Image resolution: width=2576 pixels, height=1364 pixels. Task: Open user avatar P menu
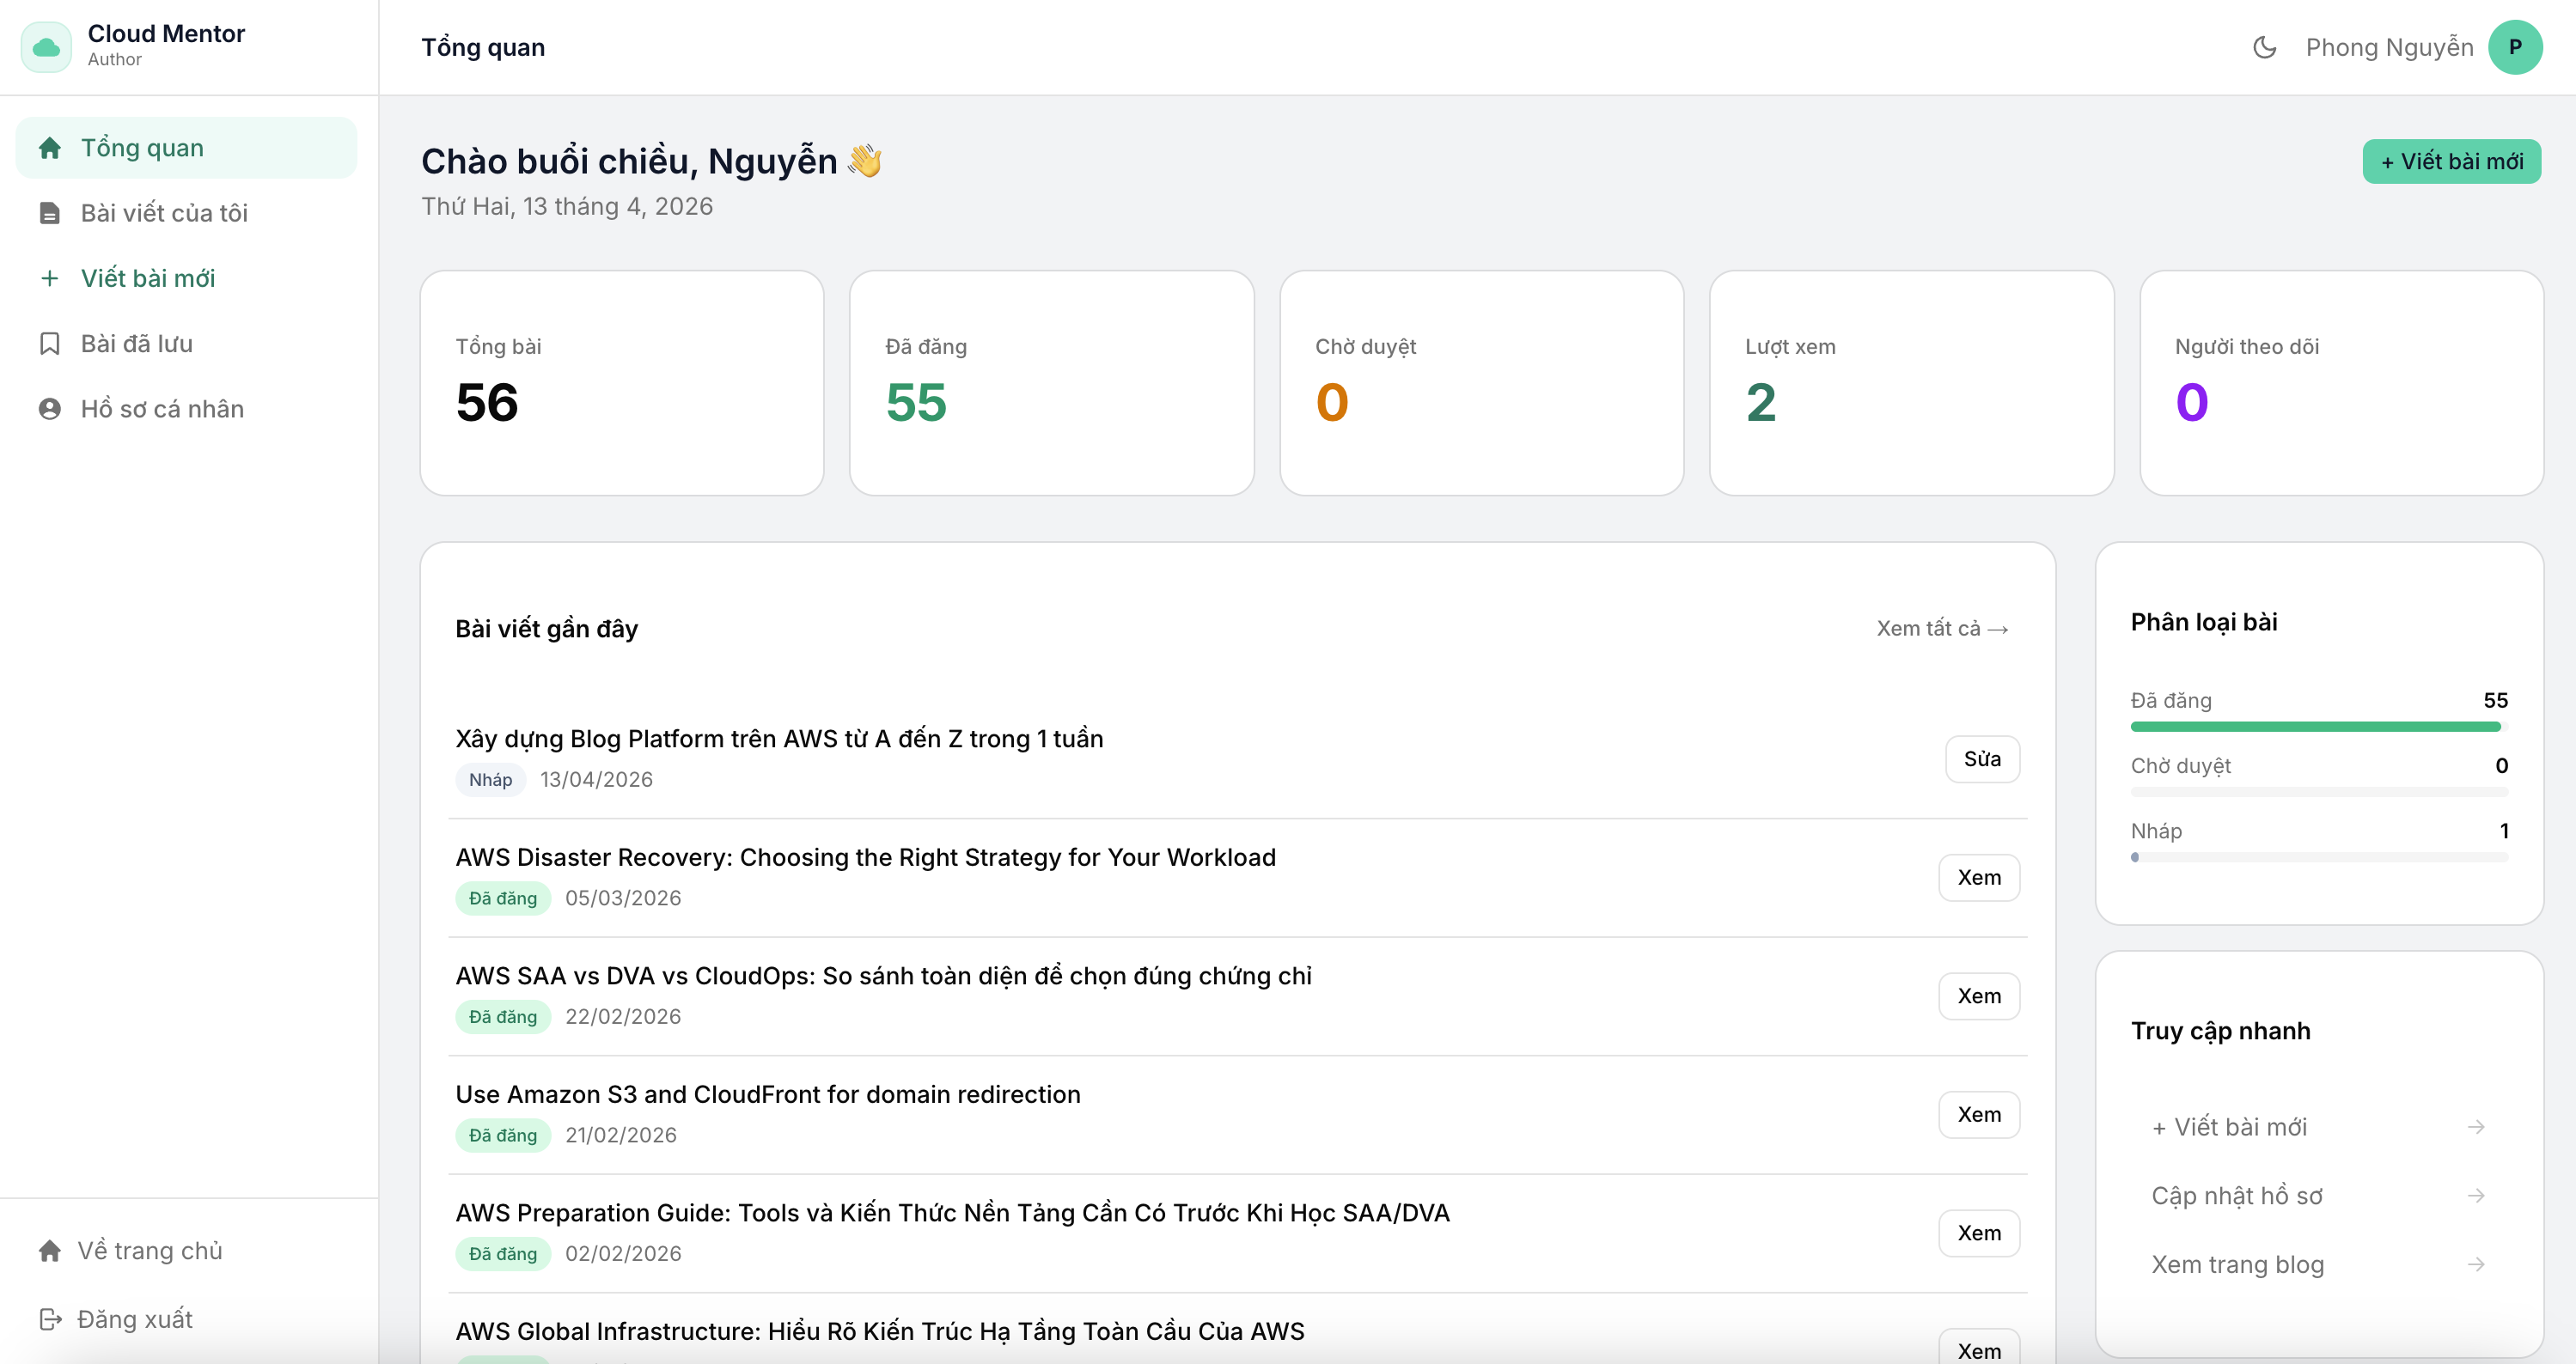[2514, 47]
